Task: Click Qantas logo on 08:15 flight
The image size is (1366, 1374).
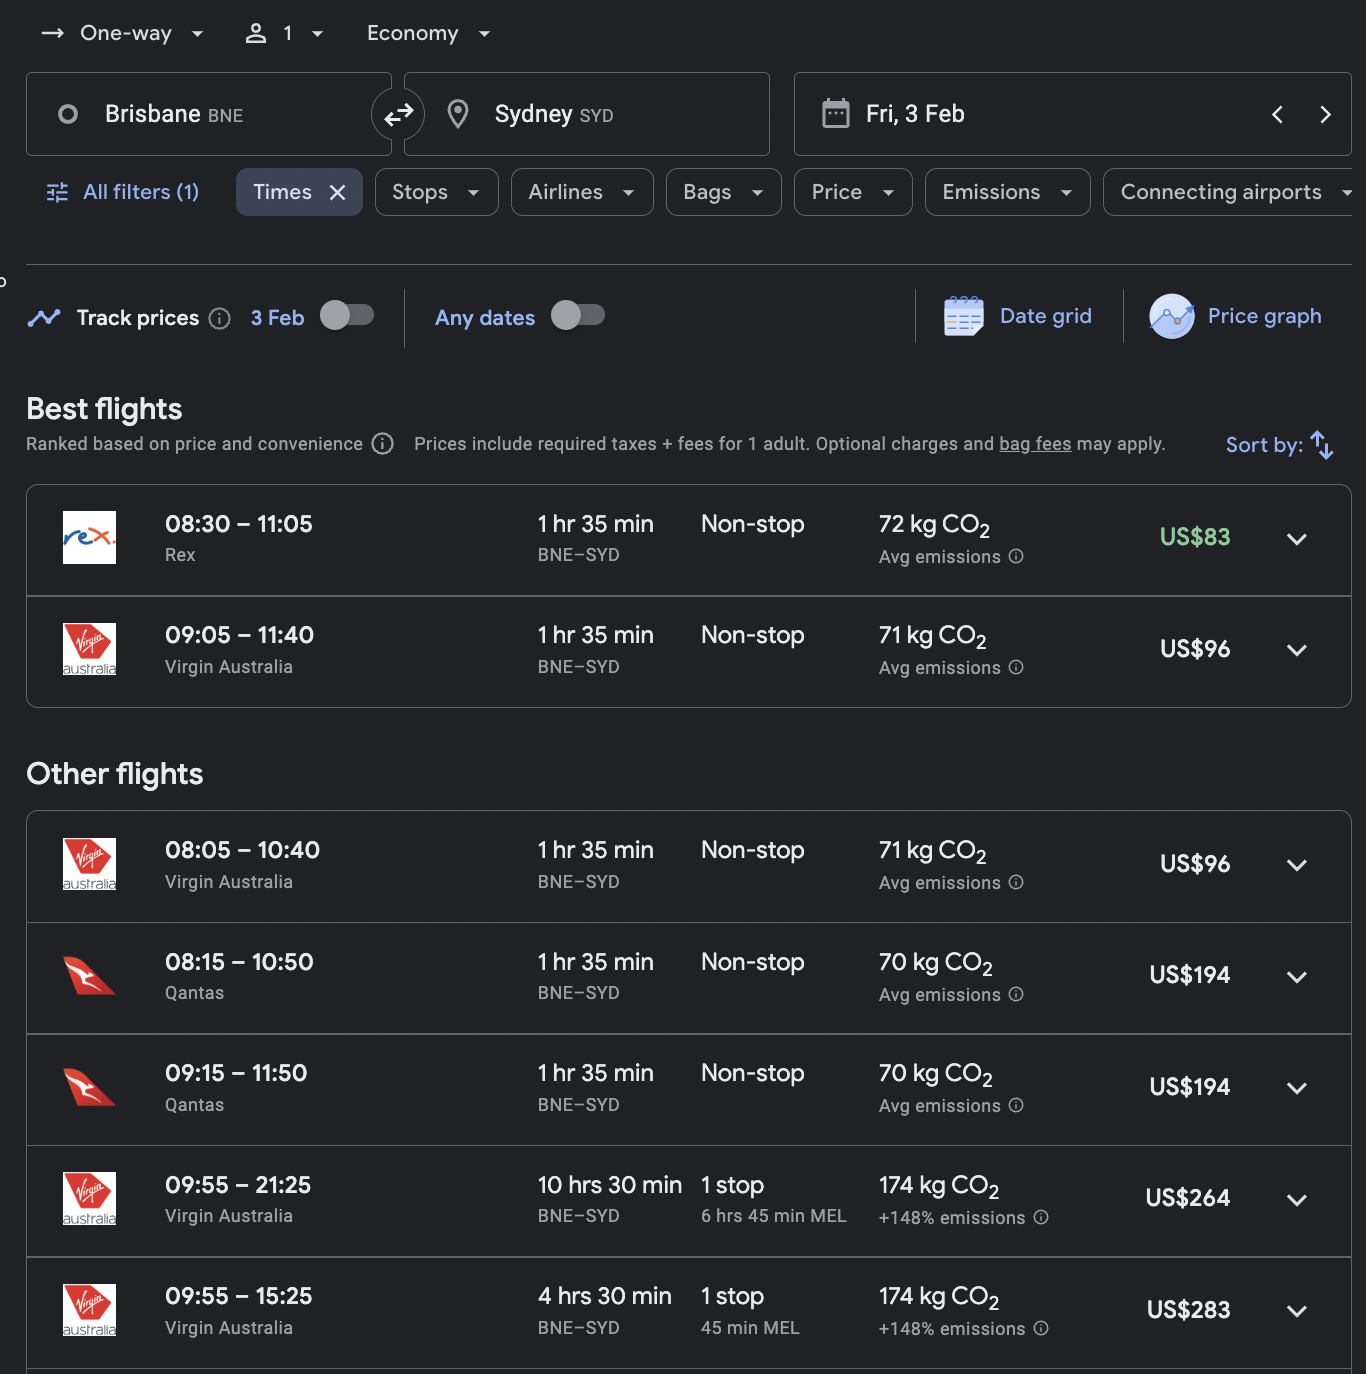Action: (89, 976)
